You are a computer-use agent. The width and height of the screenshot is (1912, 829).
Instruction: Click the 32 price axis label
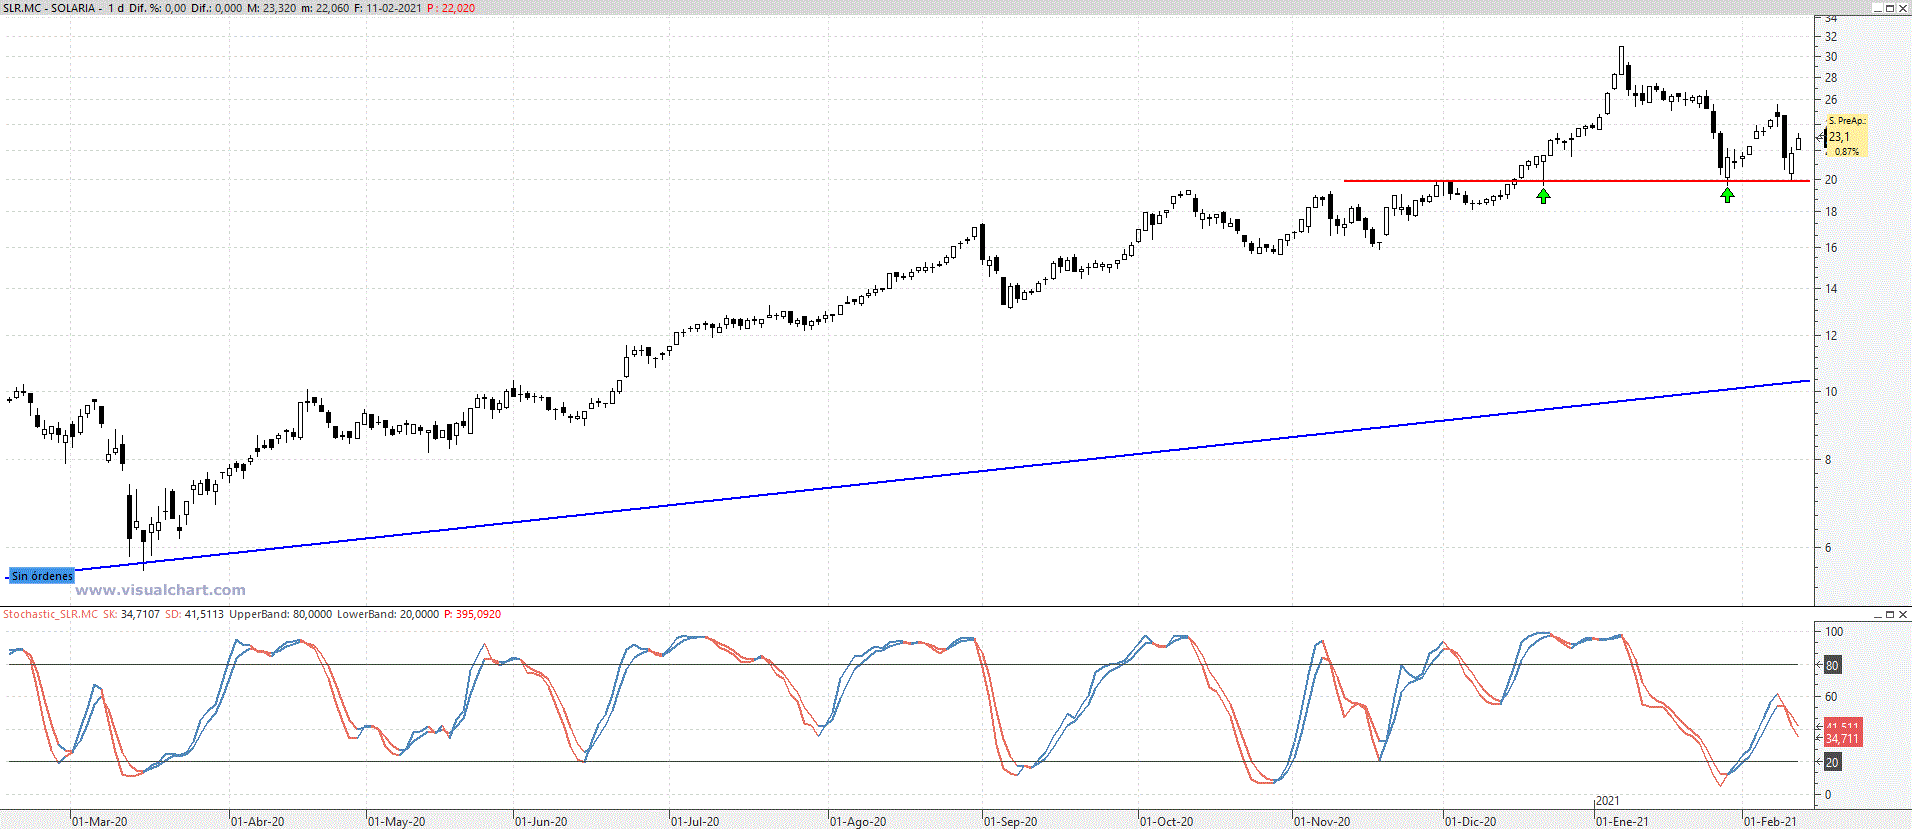(1831, 37)
